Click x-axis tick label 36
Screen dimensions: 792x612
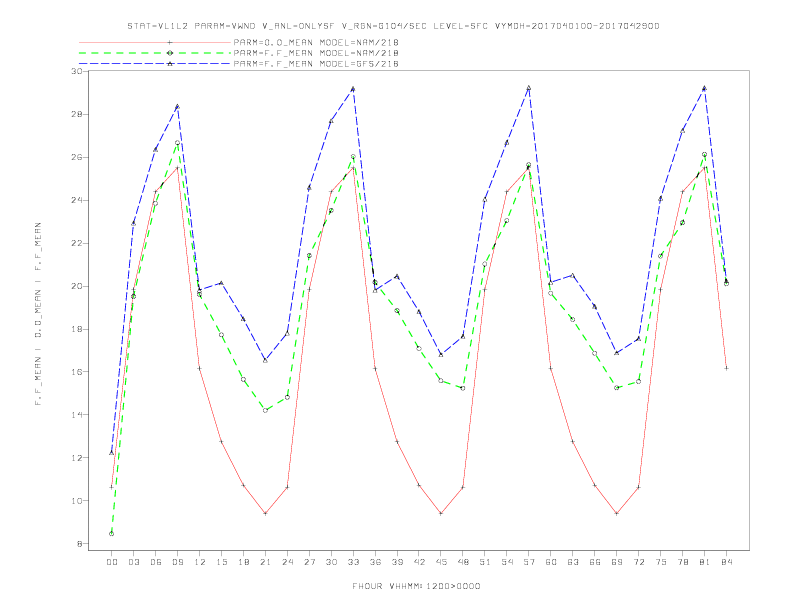tap(375, 562)
